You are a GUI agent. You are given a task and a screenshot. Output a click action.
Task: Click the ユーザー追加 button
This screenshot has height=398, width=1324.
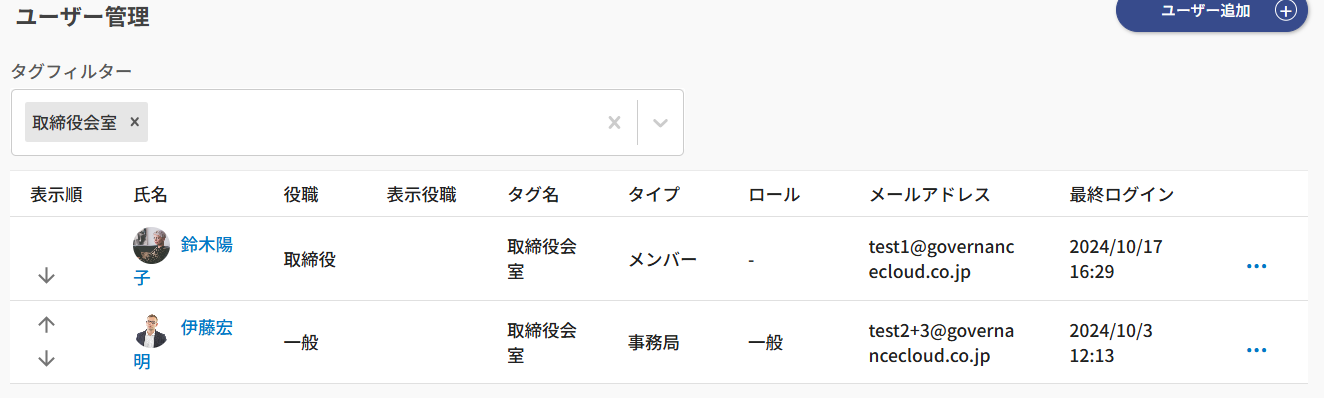click(x=1212, y=12)
